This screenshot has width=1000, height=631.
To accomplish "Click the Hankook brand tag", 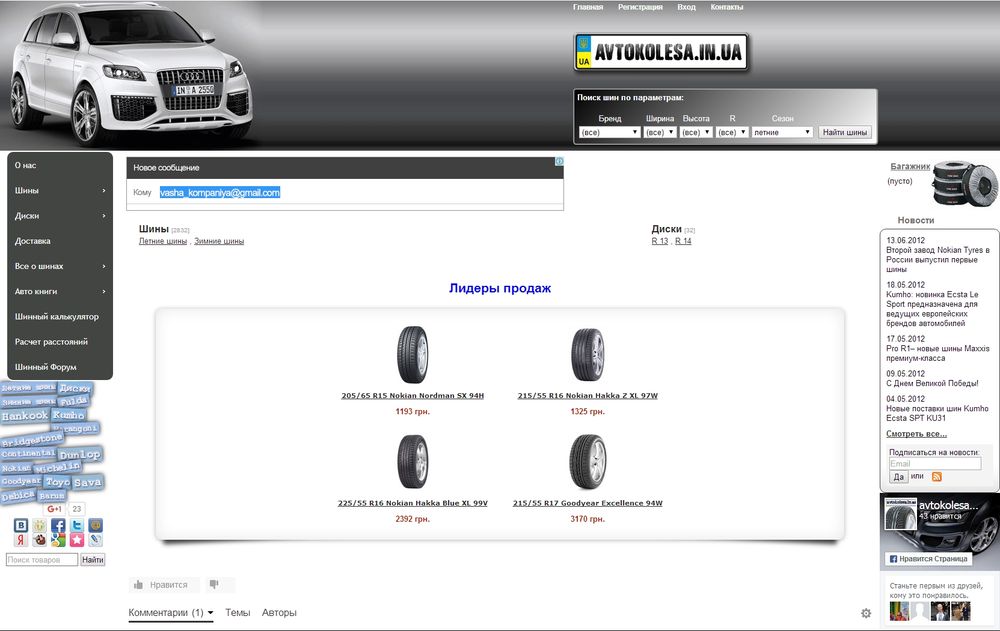I will [x=25, y=416].
